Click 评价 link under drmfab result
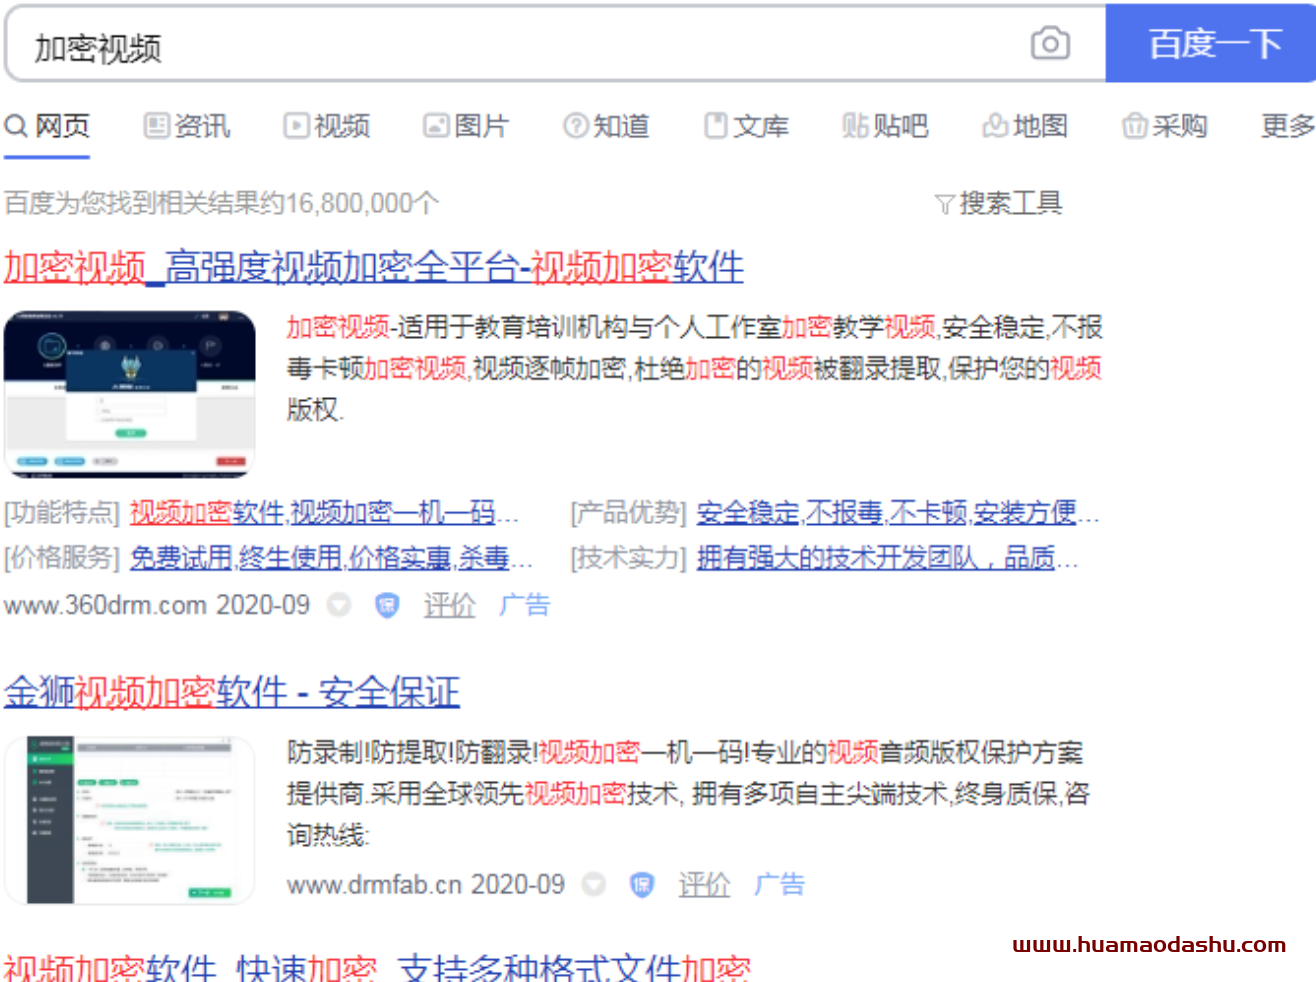 pyautogui.click(x=704, y=884)
